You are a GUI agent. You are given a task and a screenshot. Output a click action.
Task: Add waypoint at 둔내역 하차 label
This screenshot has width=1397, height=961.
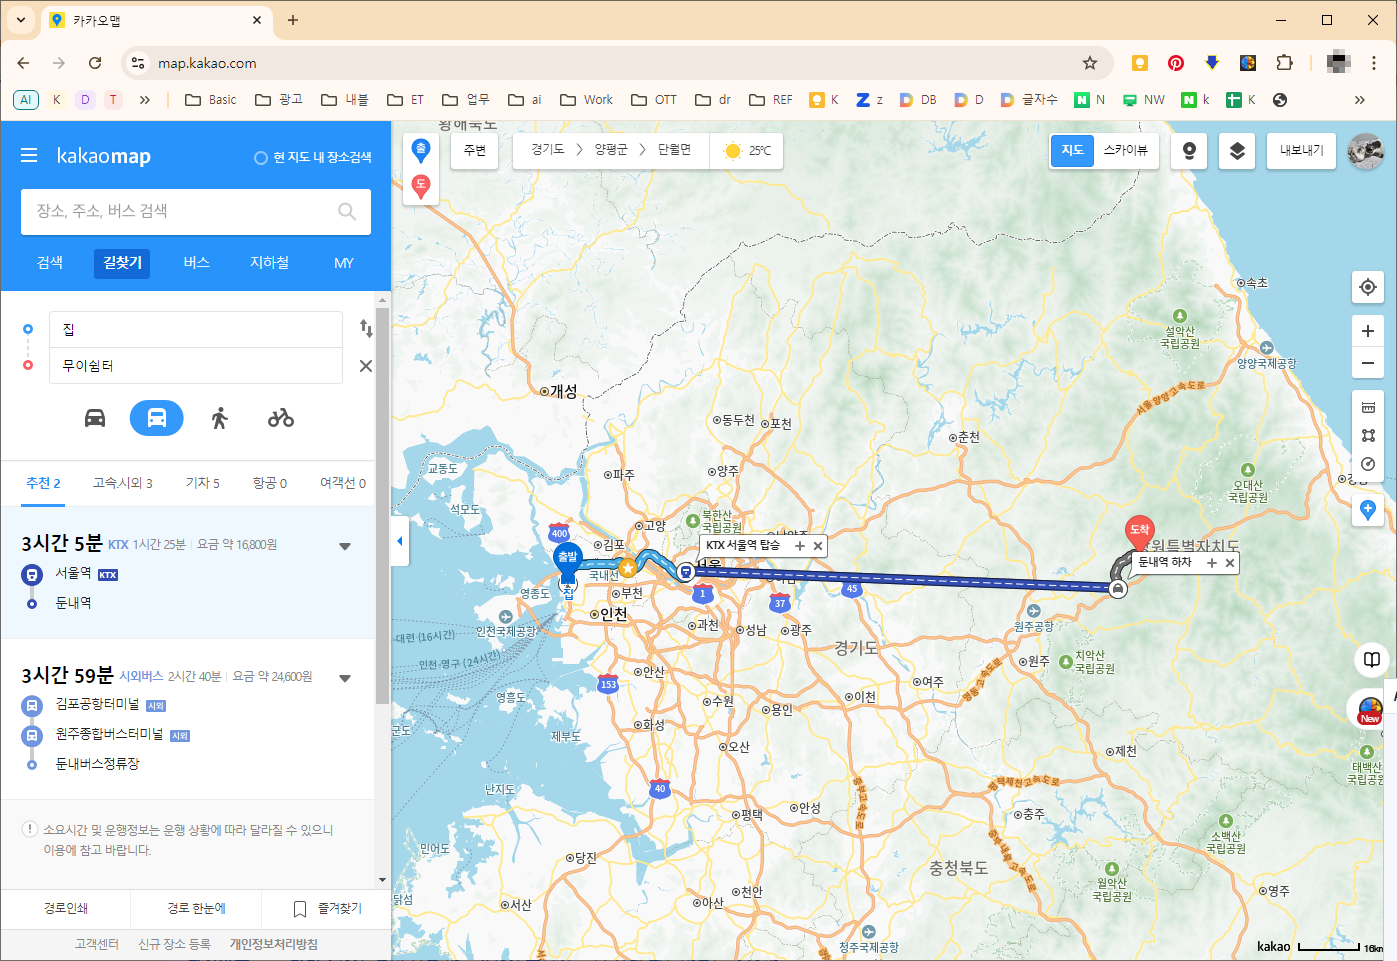[x=1212, y=563]
